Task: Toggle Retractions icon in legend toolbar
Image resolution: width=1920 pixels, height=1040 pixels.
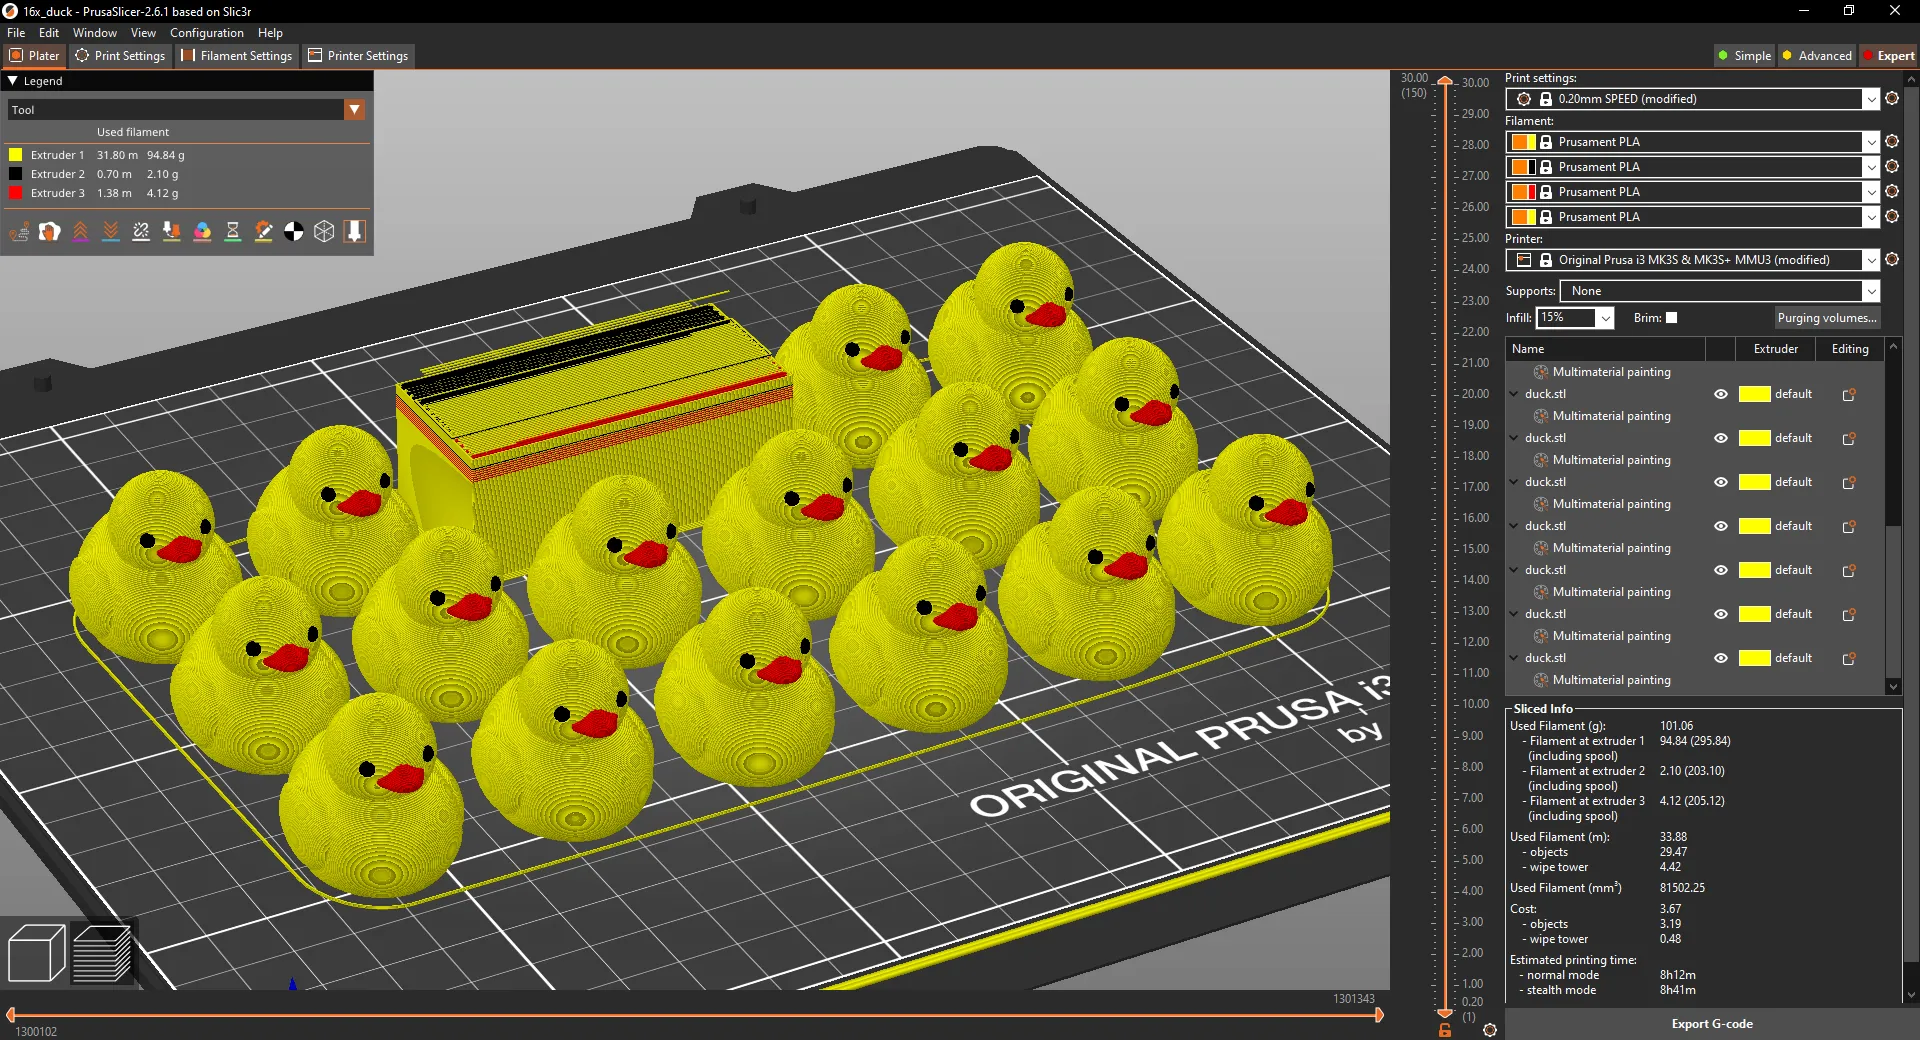Action: pyautogui.click(x=80, y=232)
